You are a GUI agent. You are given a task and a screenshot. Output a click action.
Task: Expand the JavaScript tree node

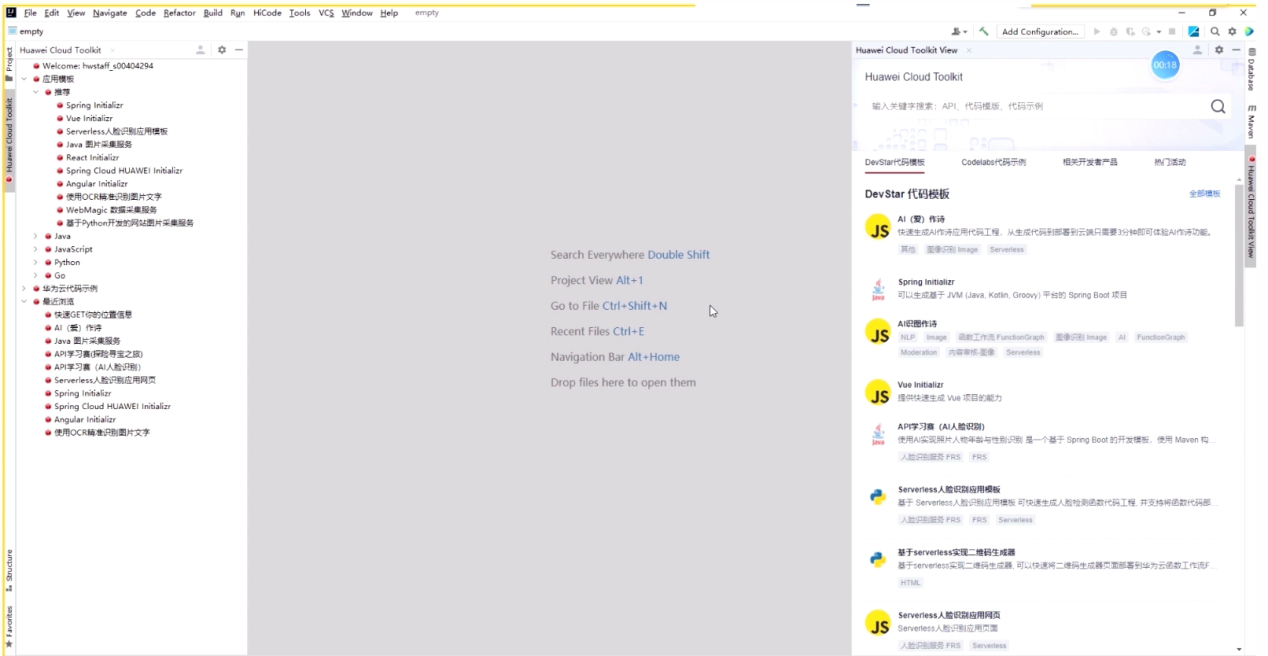point(36,249)
